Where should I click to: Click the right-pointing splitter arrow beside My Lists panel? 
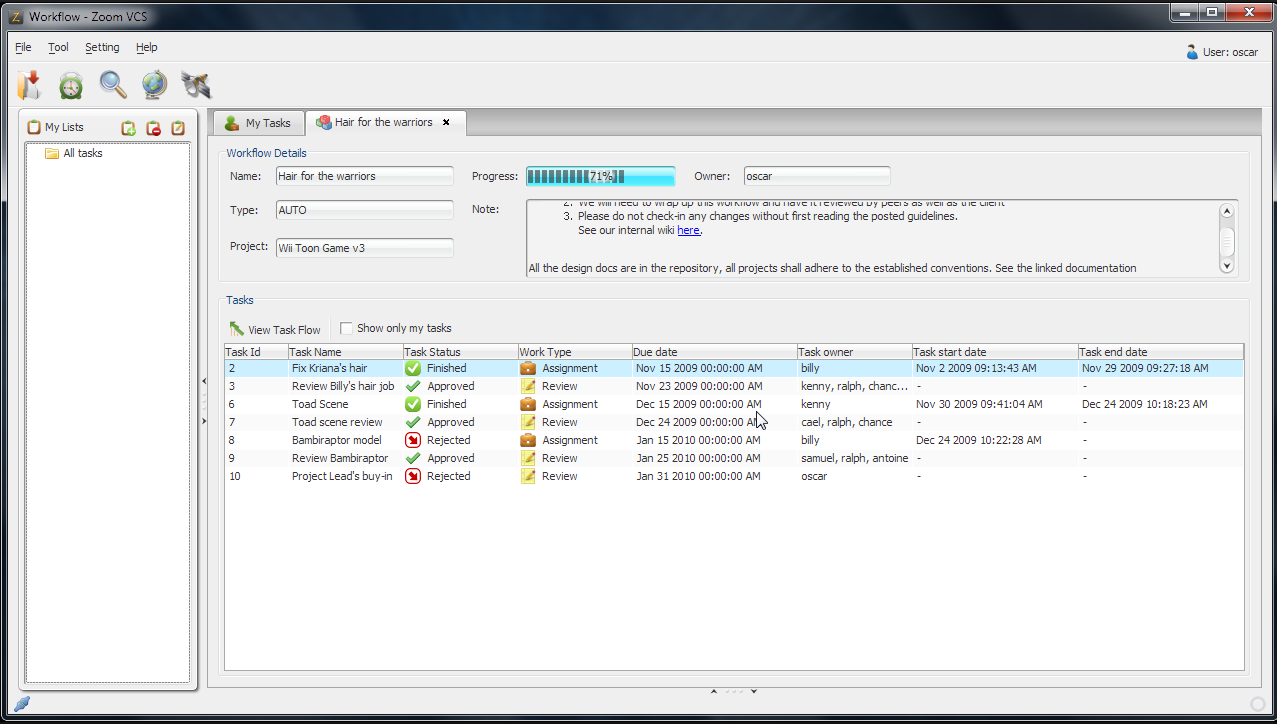tap(203, 421)
